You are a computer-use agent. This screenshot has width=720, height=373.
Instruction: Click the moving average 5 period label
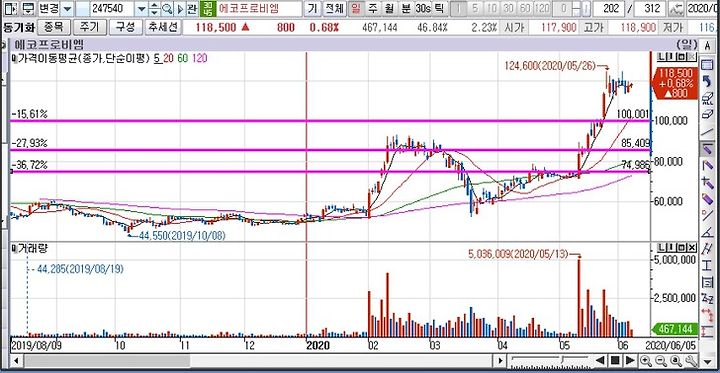[158, 58]
